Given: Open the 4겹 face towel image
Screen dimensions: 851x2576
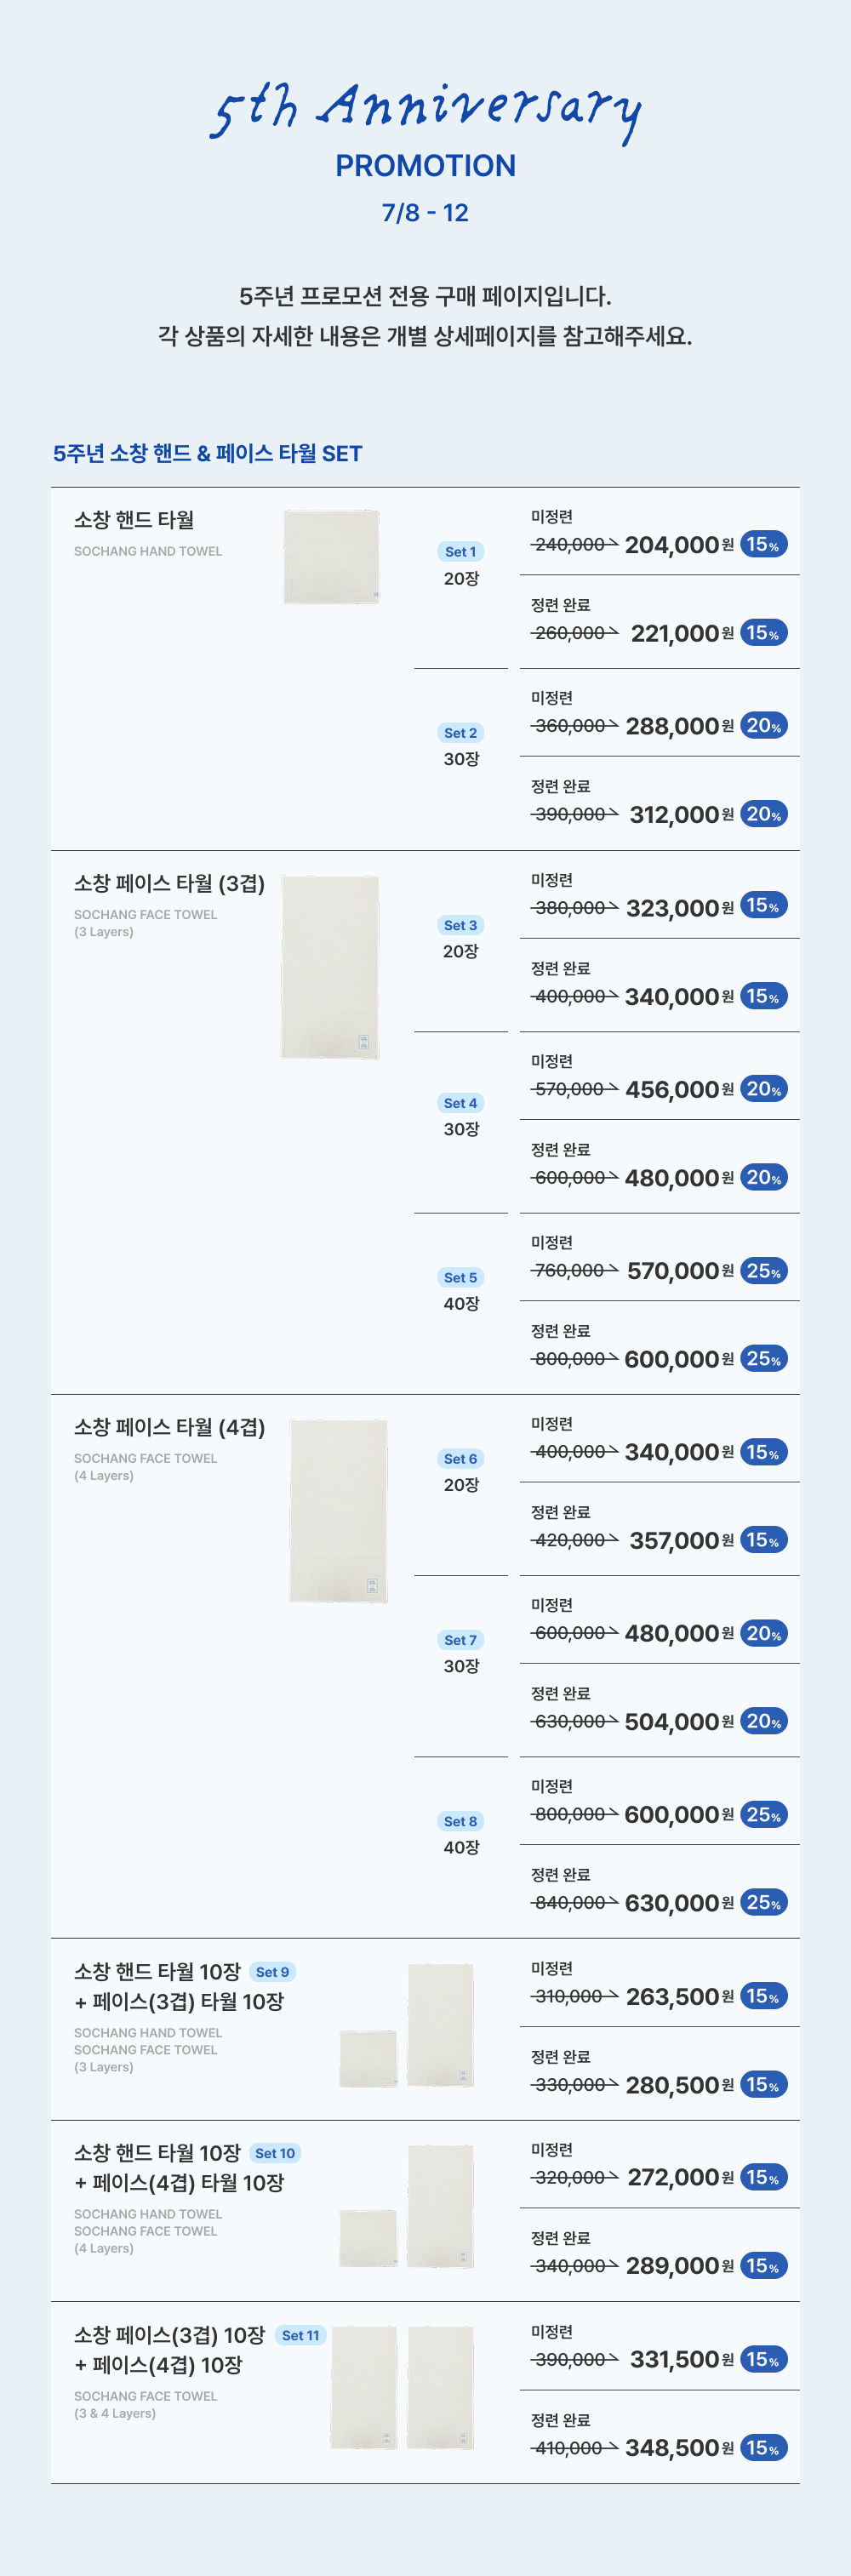Looking at the screenshot, I should 338,1510.
